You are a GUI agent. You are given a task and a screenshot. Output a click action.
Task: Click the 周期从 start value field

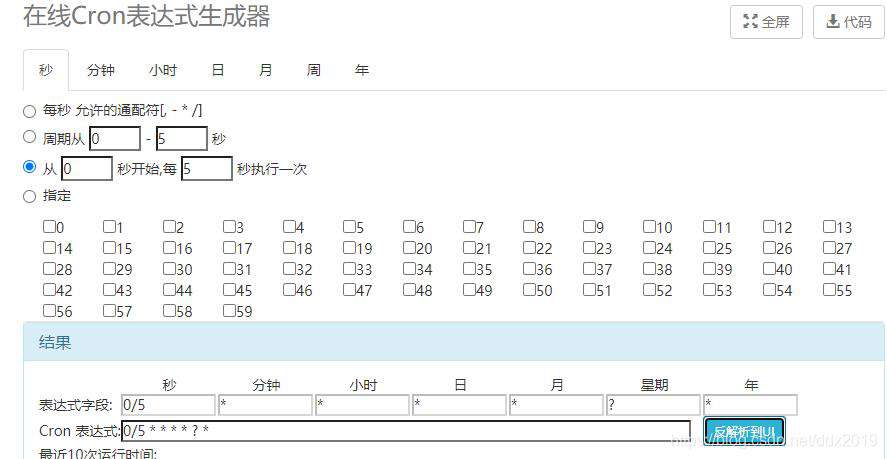pos(115,139)
